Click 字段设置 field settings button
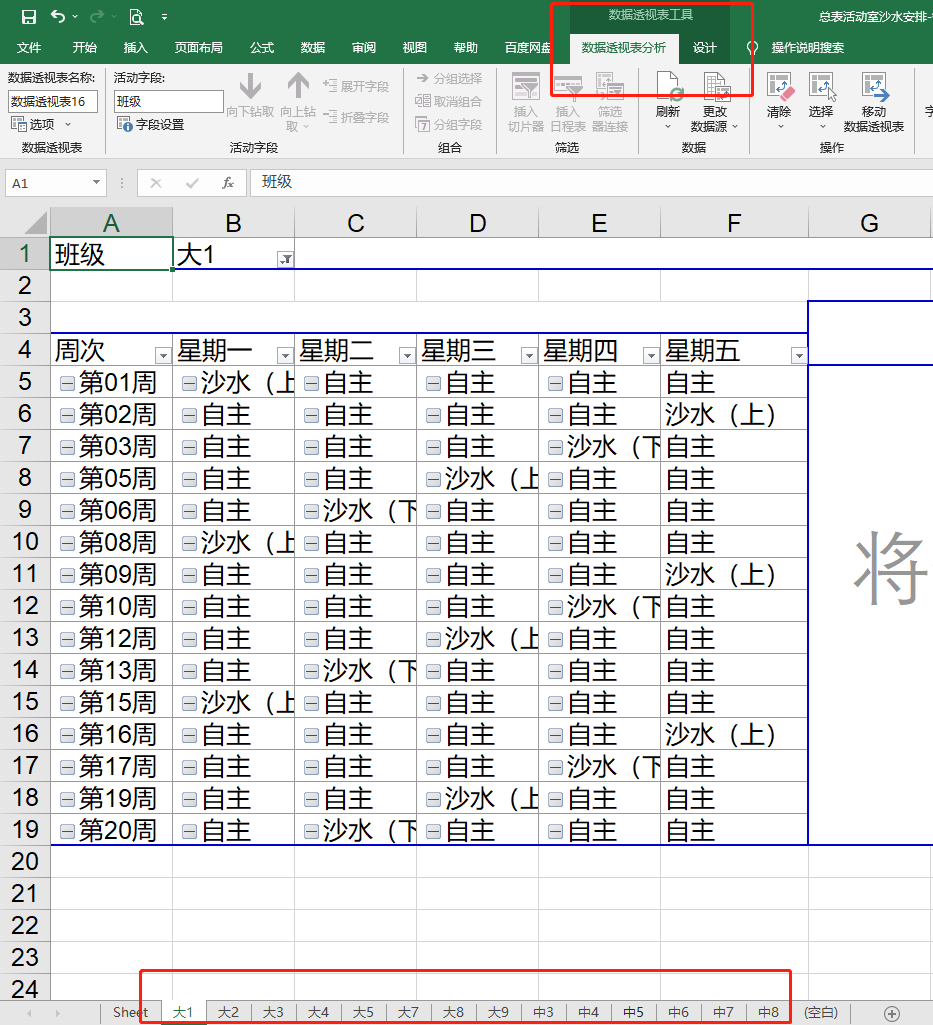933x1025 pixels. [x=150, y=124]
